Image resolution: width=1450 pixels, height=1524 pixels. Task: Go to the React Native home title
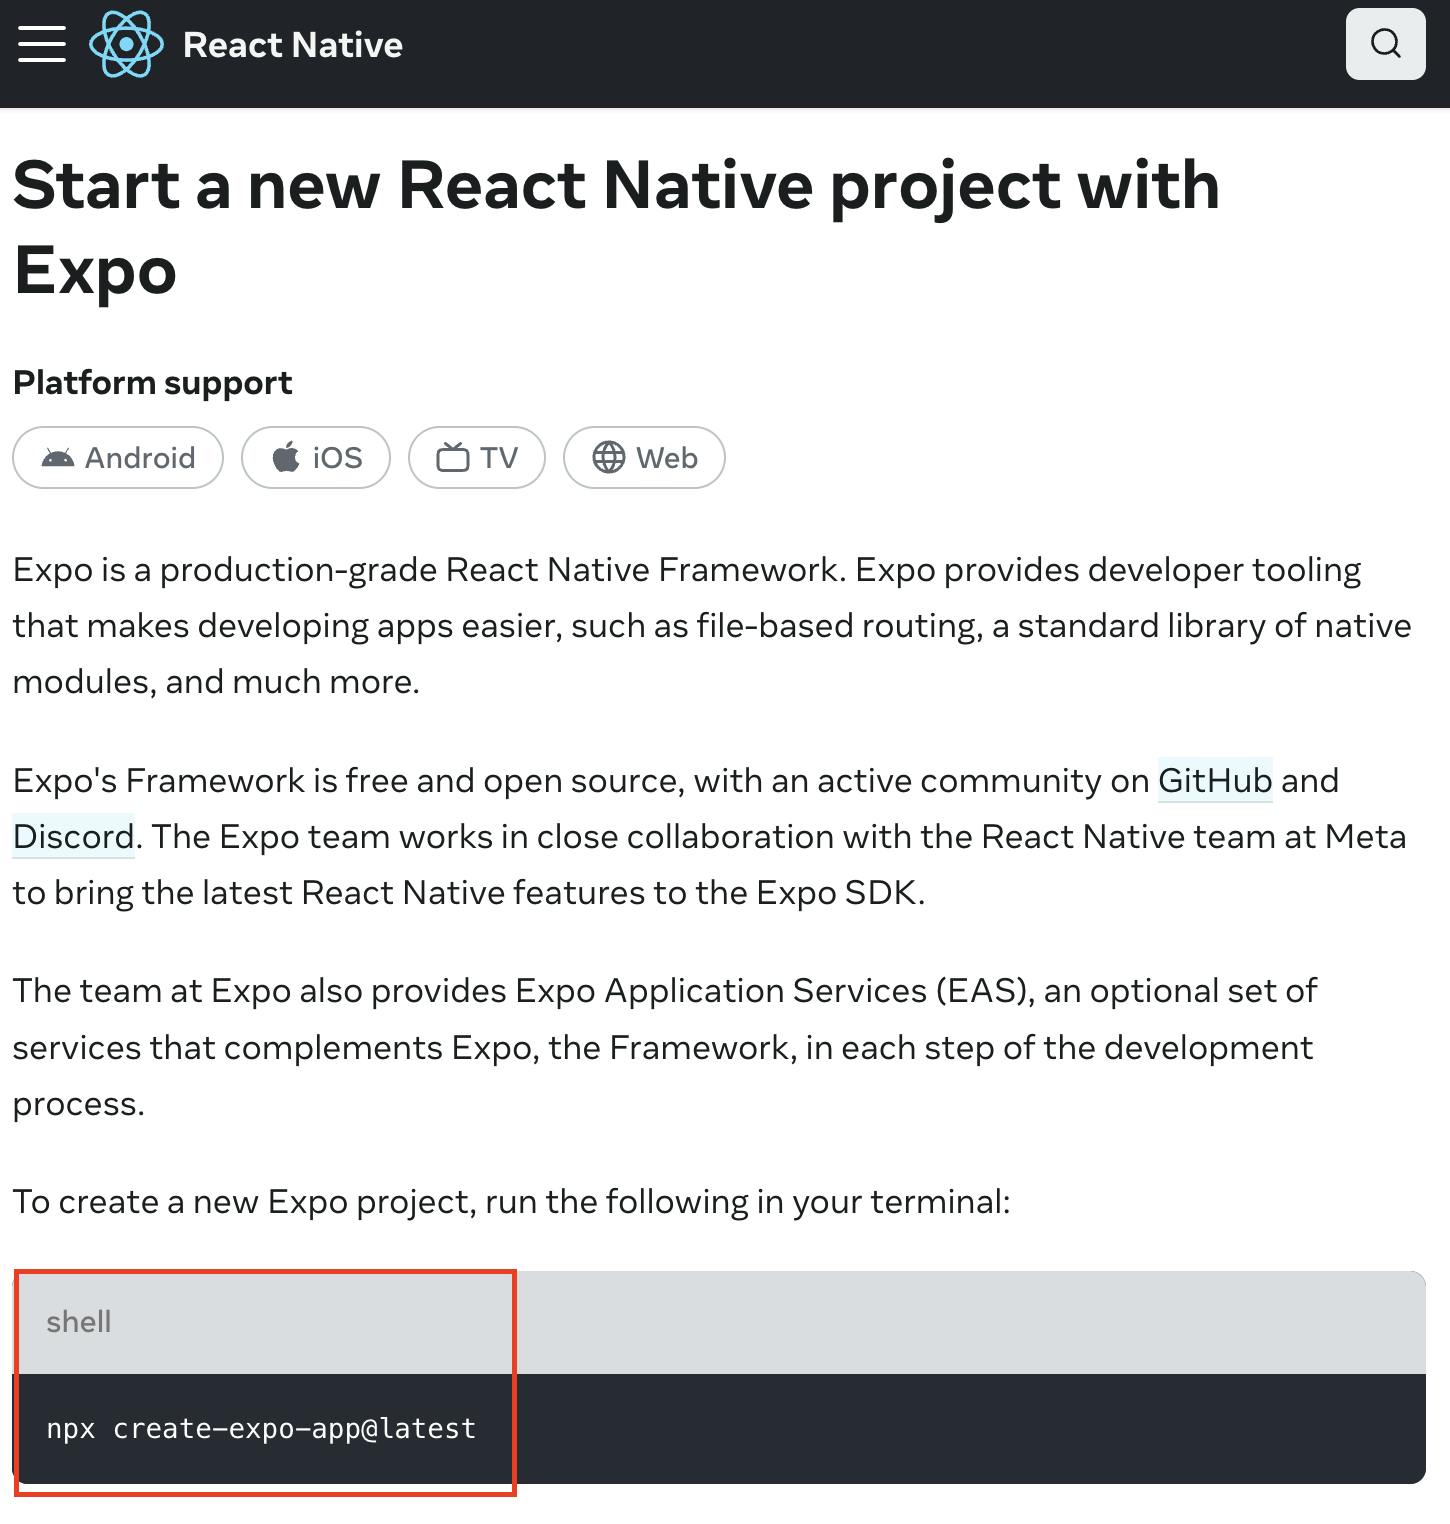coord(292,45)
